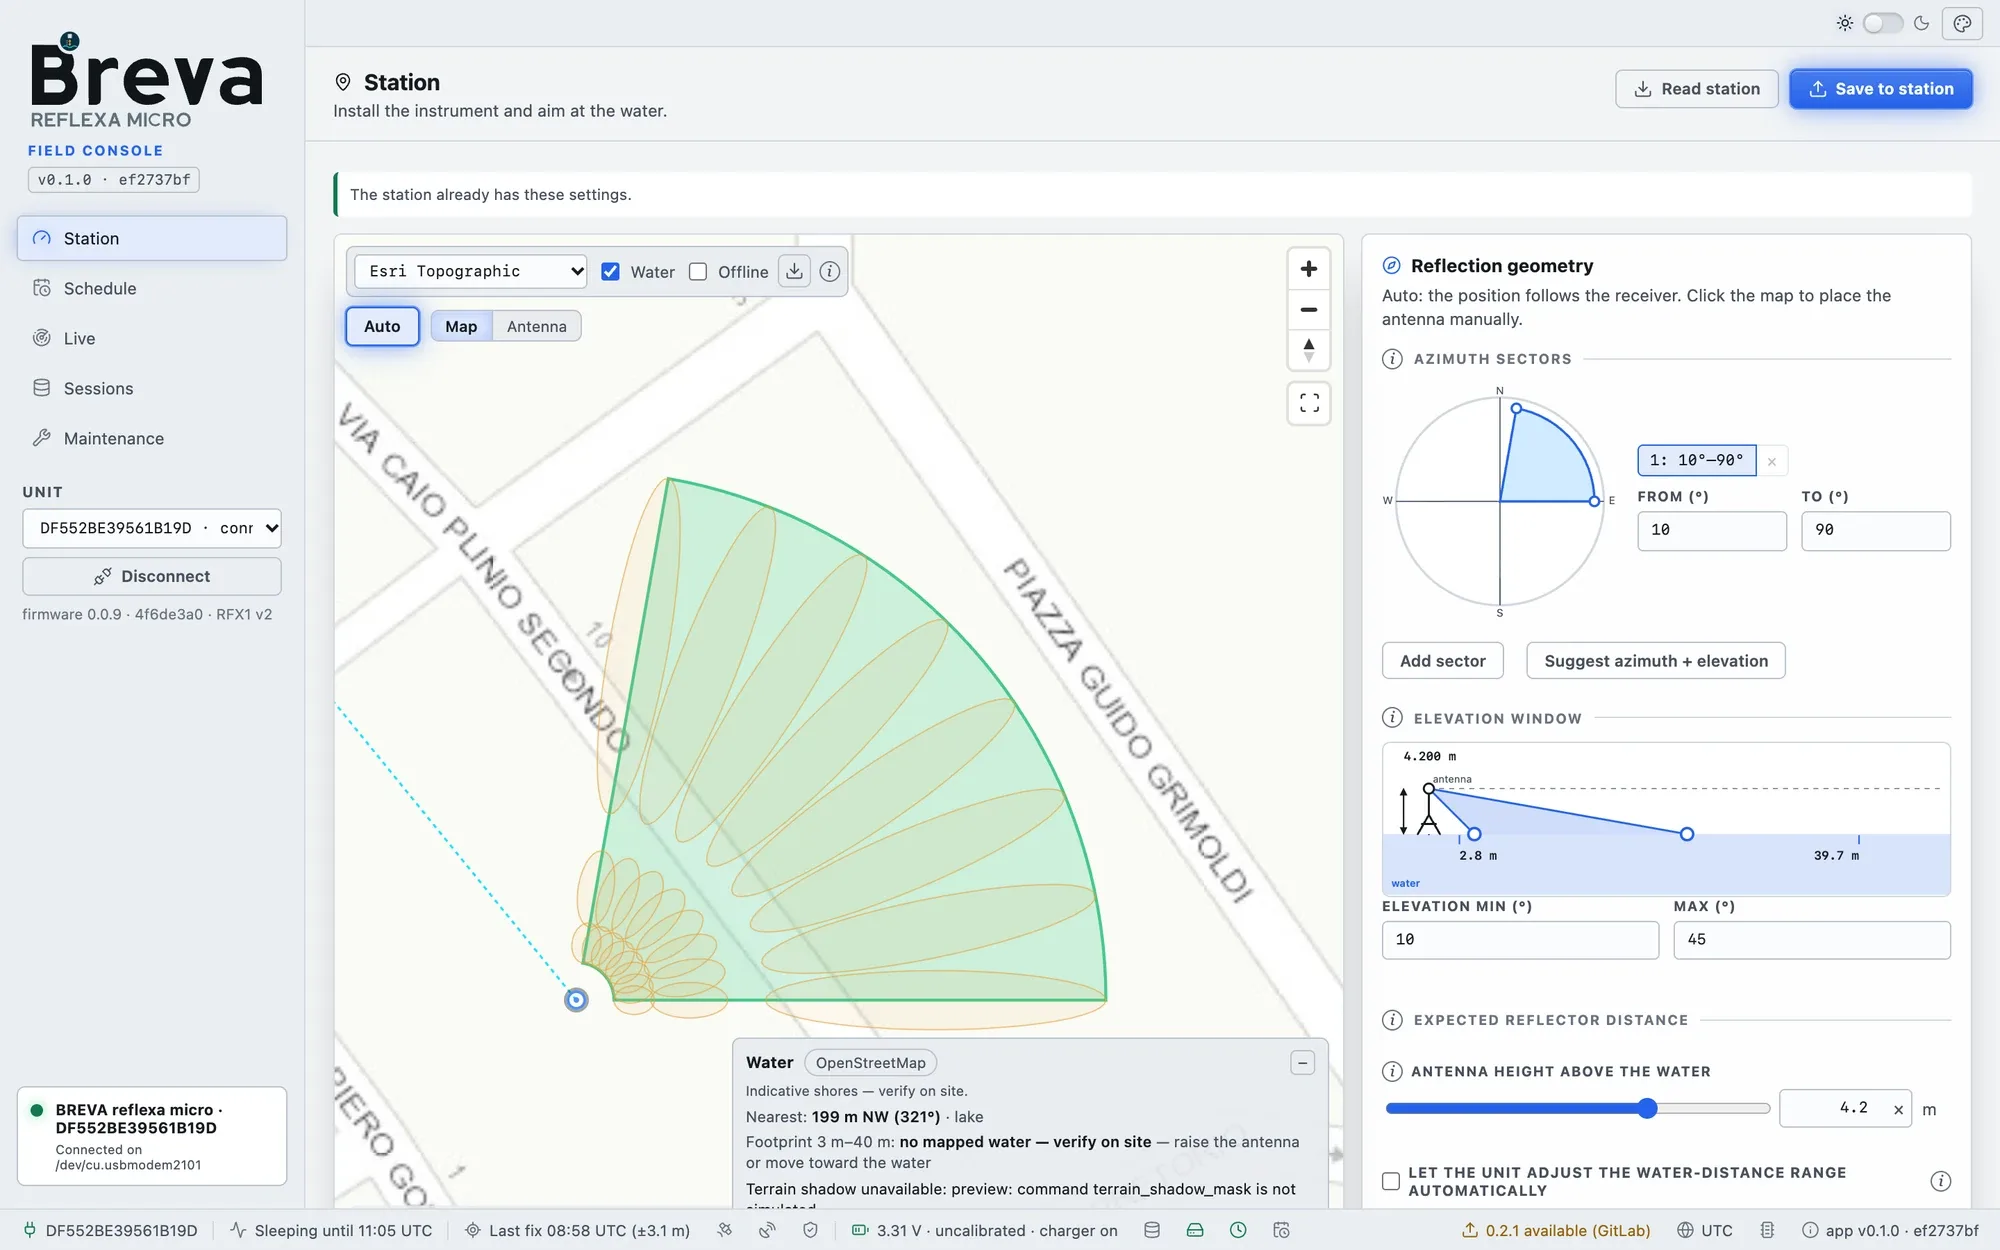Clear the antenna height value
The height and width of the screenshot is (1250, 2000).
(1897, 1109)
